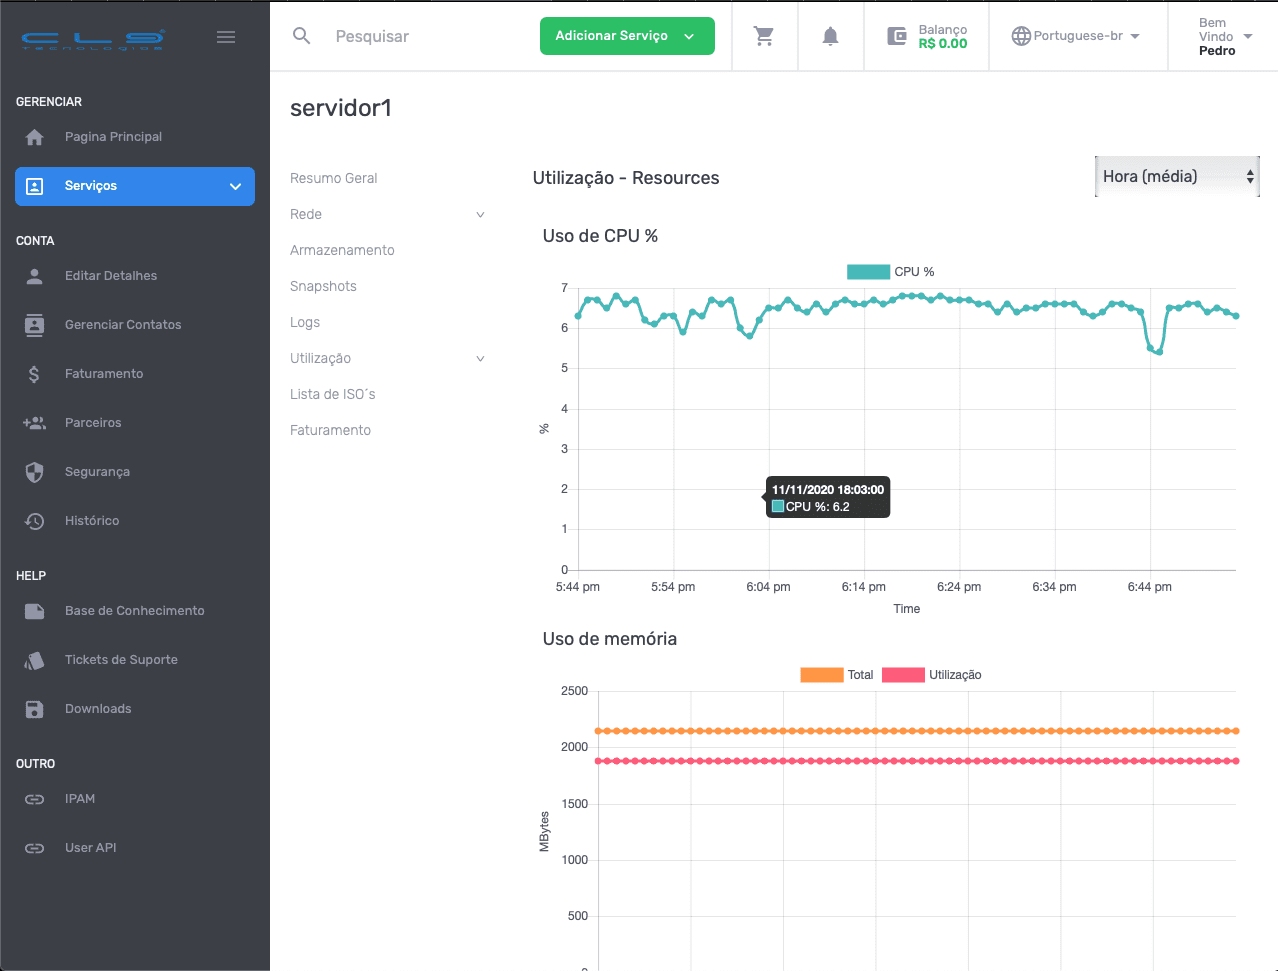Screen dimensions: 1278x971
Task: Open notifications bell icon
Action: [830, 36]
